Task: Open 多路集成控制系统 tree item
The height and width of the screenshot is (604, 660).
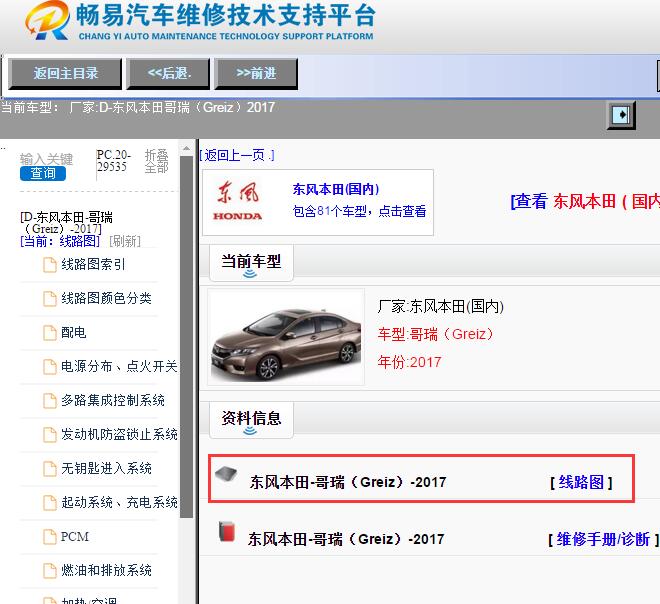Action: pyautogui.click(x=113, y=400)
